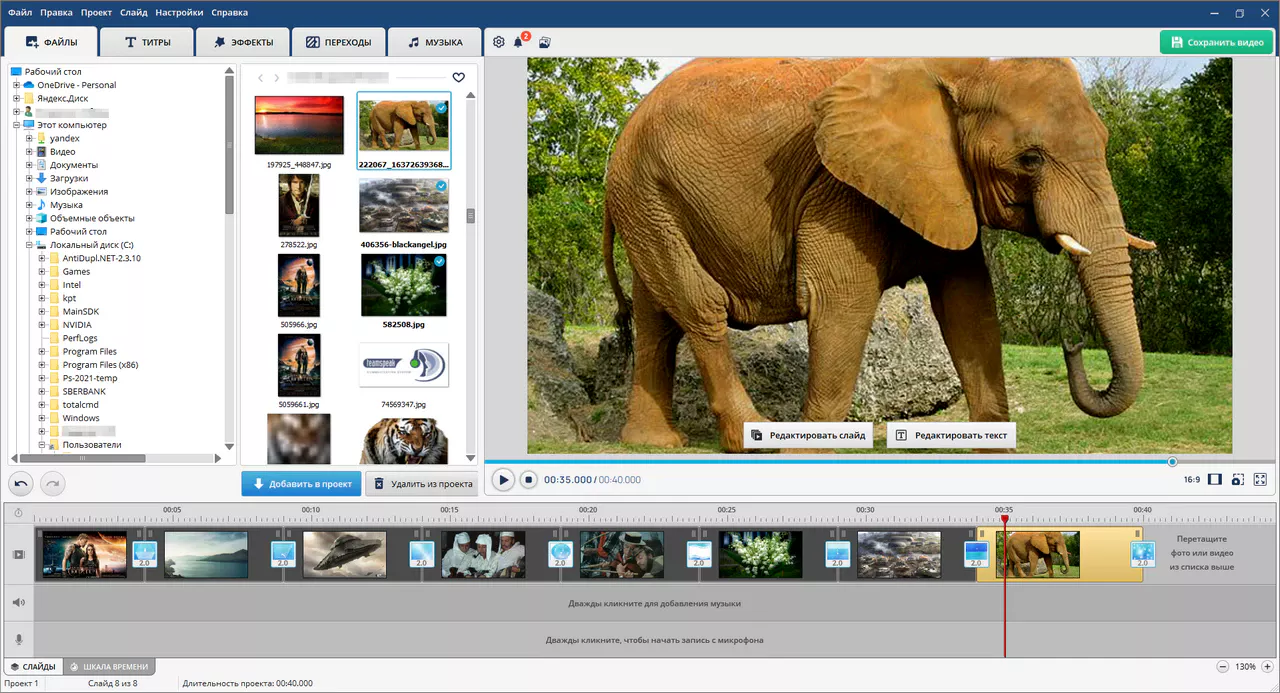Open the notifications bell
This screenshot has height=693, width=1280.
(519, 42)
